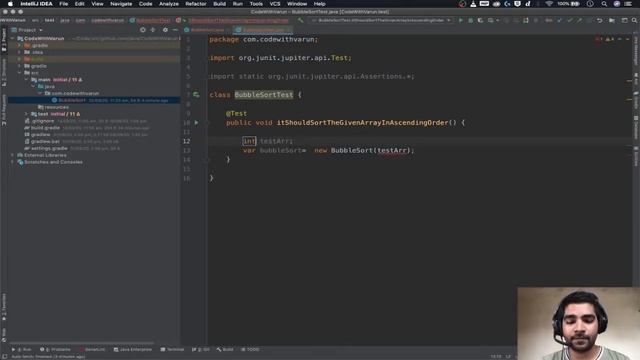Image resolution: width=640 pixels, height=360 pixels.
Task: Toggle the Project side tab on left edge
Action: (4, 40)
